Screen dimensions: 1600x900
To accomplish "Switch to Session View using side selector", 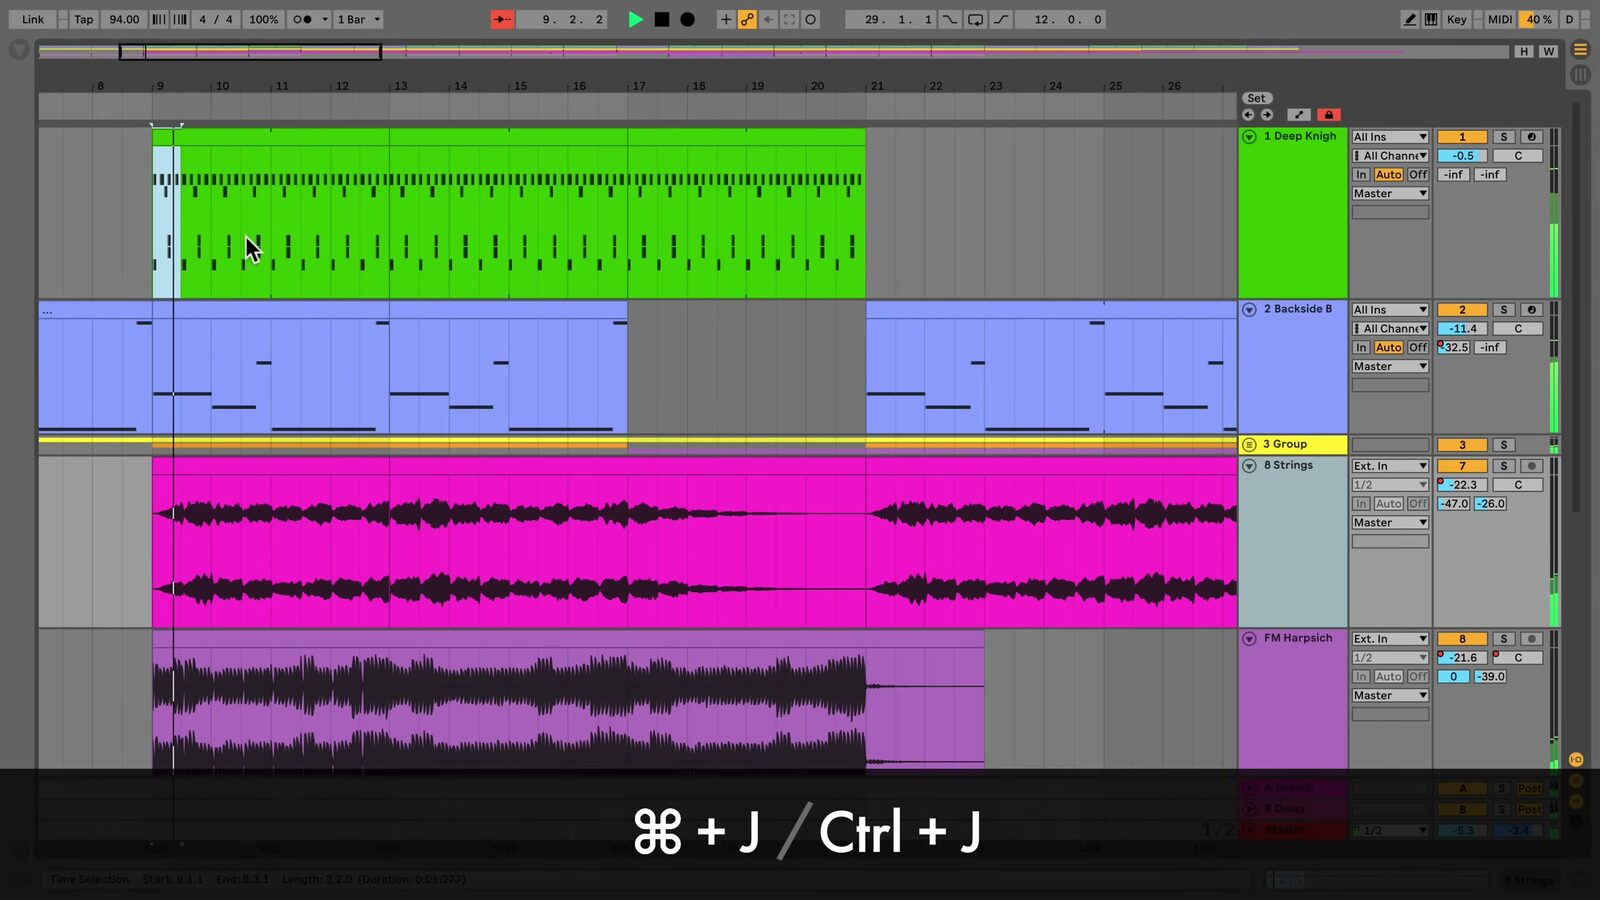I will click(1580, 74).
